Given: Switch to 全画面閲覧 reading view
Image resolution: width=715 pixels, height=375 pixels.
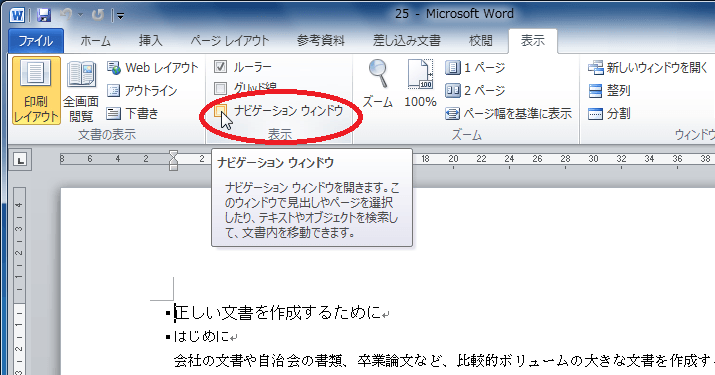Looking at the screenshot, I should pos(81,91).
